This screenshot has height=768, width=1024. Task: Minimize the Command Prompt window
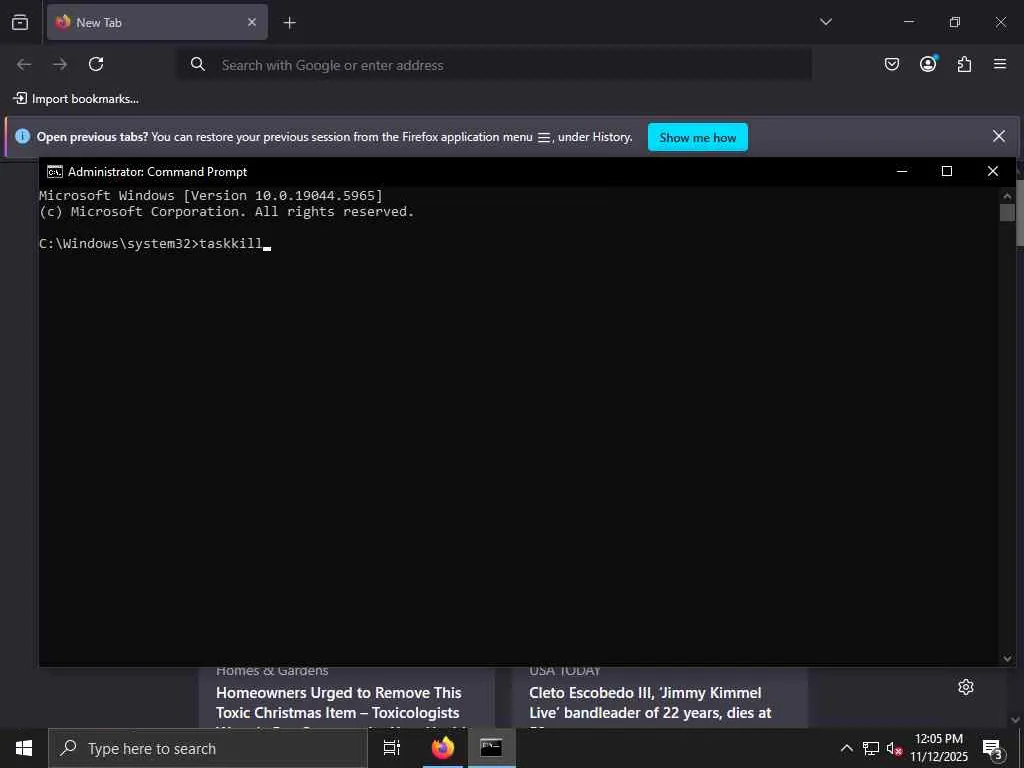click(x=902, y=171)
